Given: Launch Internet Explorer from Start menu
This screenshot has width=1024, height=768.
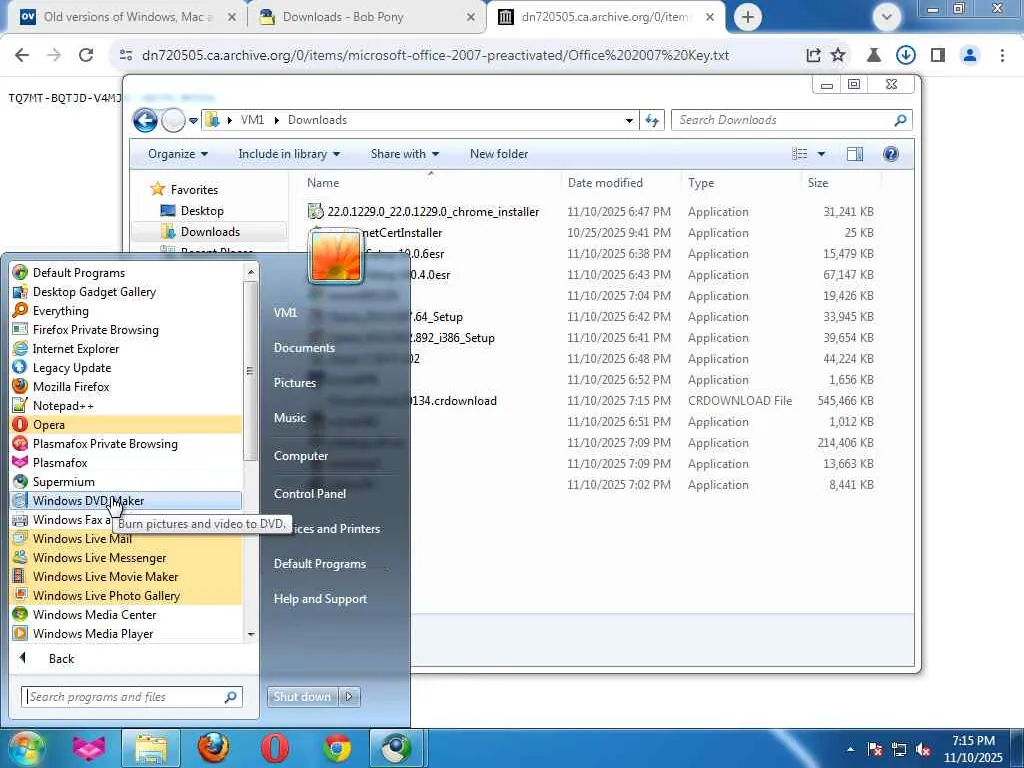Looking at the screenshot, I should click(76, 348).
